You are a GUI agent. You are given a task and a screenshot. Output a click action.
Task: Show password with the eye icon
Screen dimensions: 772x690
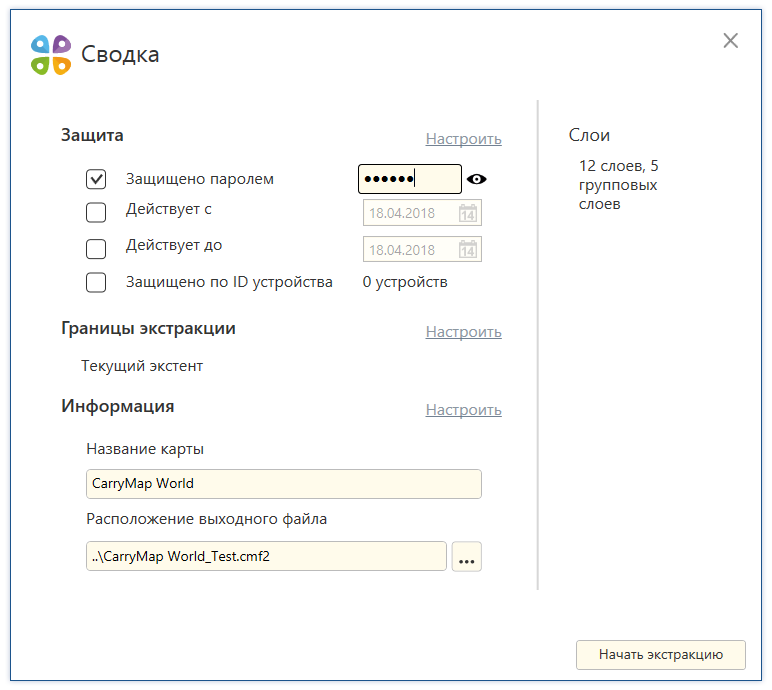[476, 179]
